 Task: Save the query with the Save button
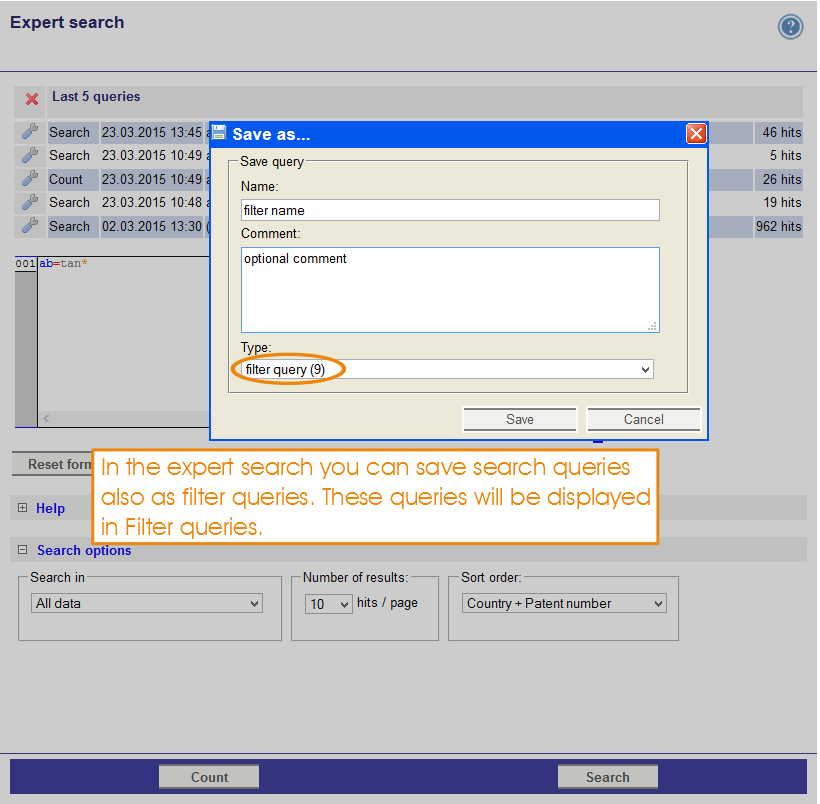click(519, 420)
